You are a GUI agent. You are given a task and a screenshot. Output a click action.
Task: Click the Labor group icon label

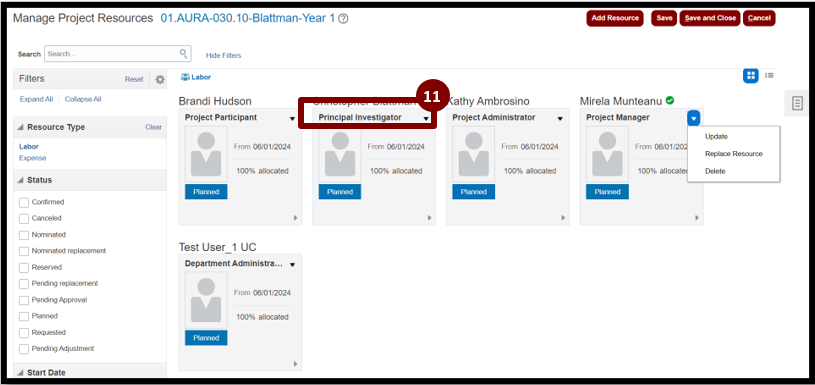[x=196, y=77]
